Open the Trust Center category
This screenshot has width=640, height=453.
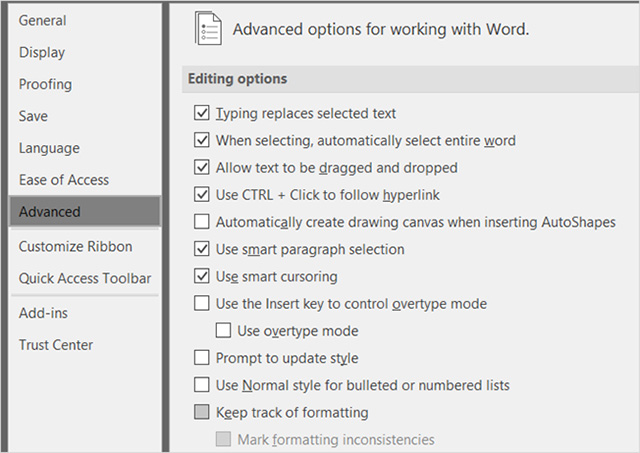[56, 345]
